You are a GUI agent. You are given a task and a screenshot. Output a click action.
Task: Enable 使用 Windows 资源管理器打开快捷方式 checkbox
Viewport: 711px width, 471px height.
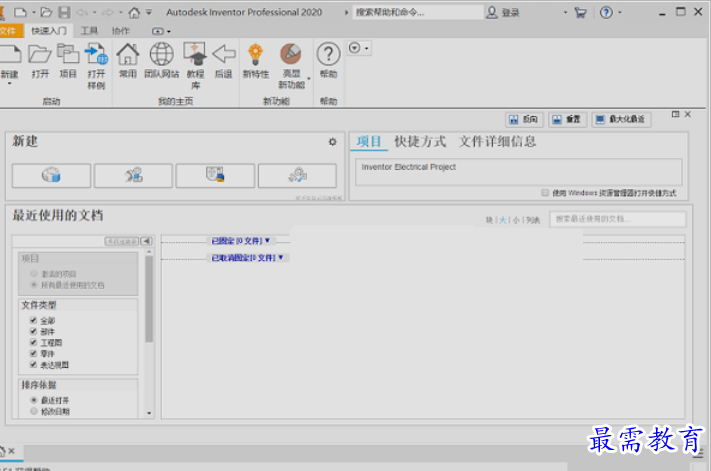click(x=545, y=193)
